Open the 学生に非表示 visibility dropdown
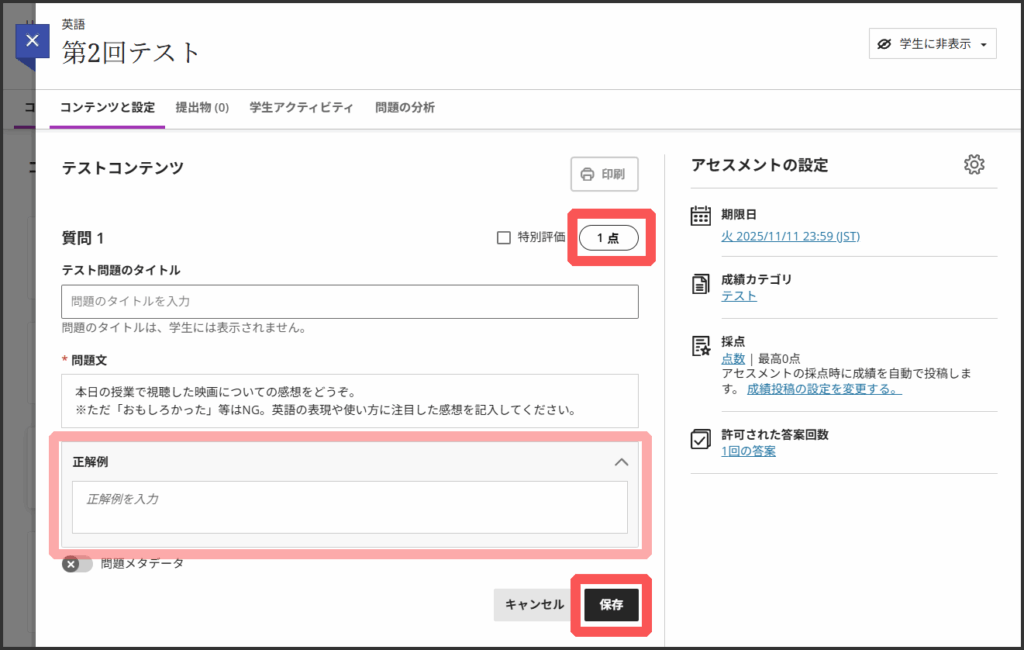1024x650 pixels. (x=932, y=44)
